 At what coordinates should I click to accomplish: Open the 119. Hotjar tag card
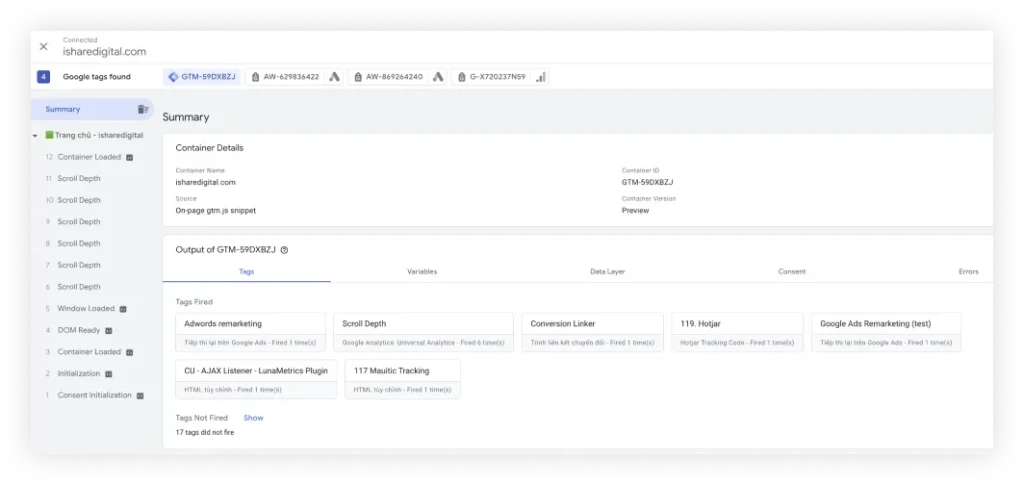[x=737, y=332]
